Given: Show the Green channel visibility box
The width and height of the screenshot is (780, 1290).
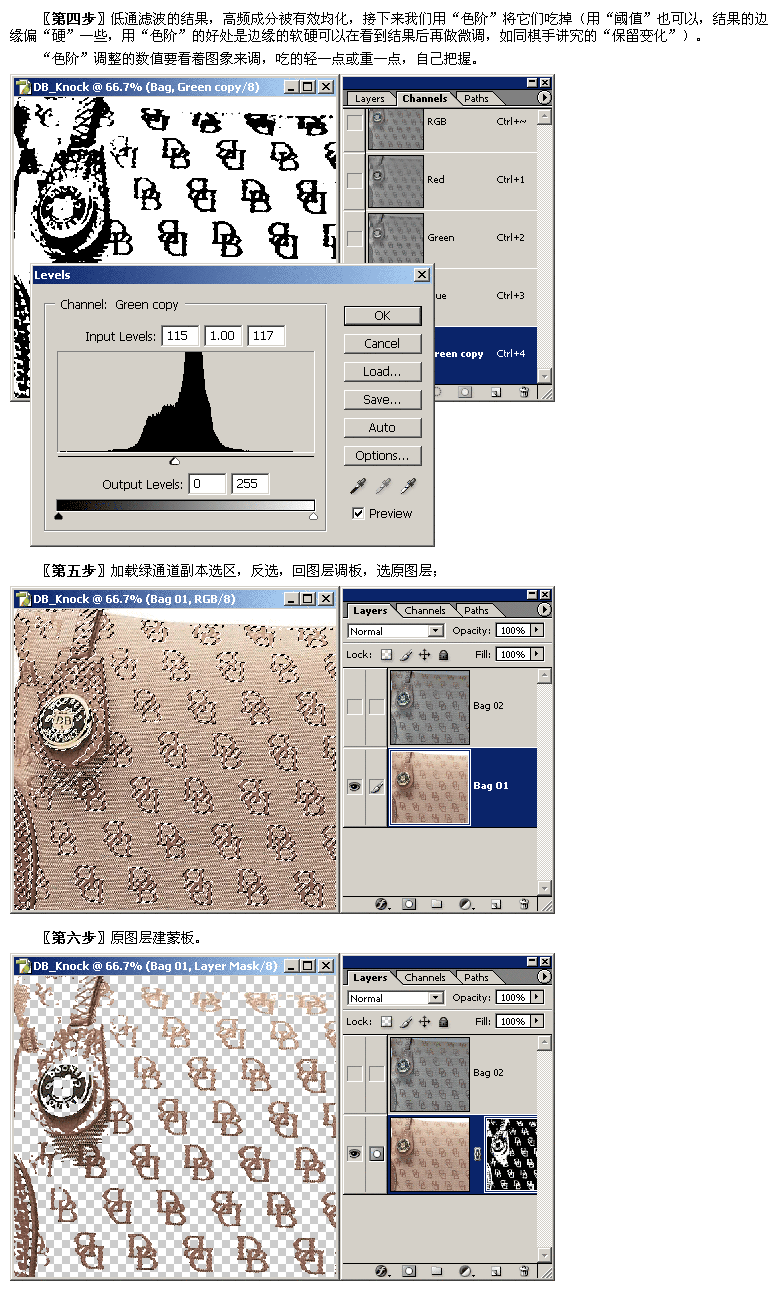Looking at the screenshot, I should point(355,238).
